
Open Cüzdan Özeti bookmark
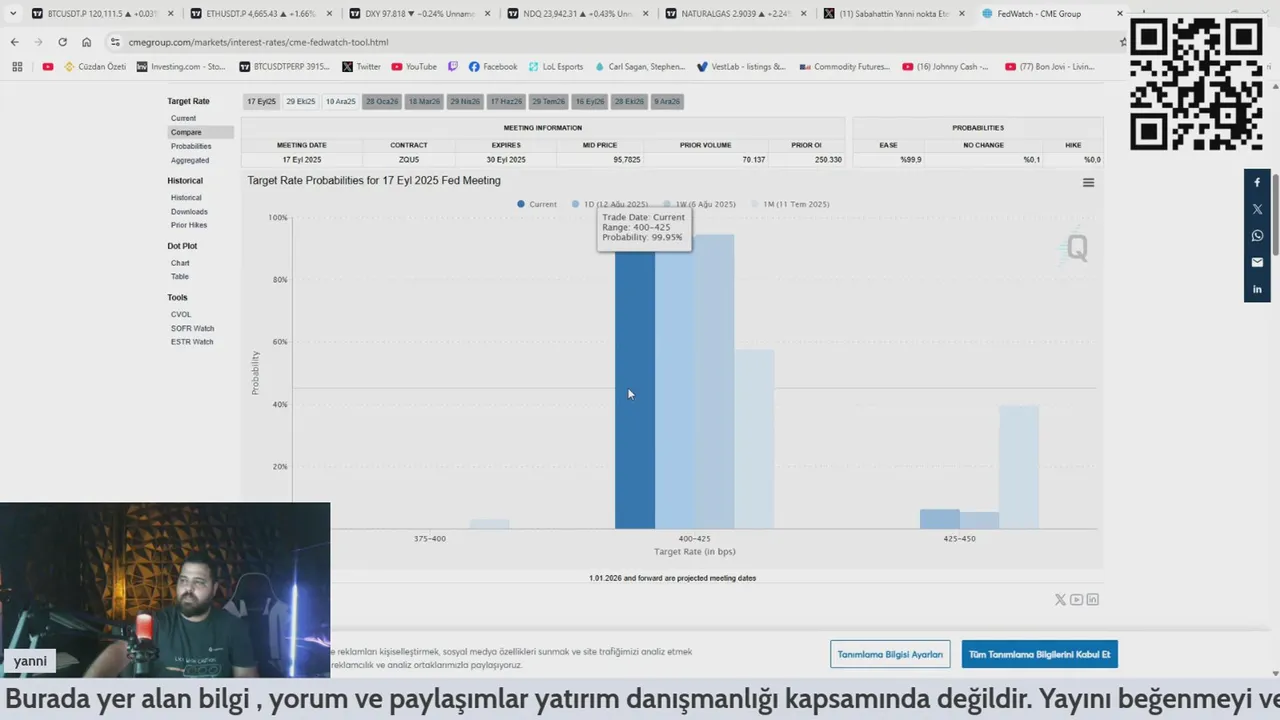pyautogui.click(x=95, y=67)
